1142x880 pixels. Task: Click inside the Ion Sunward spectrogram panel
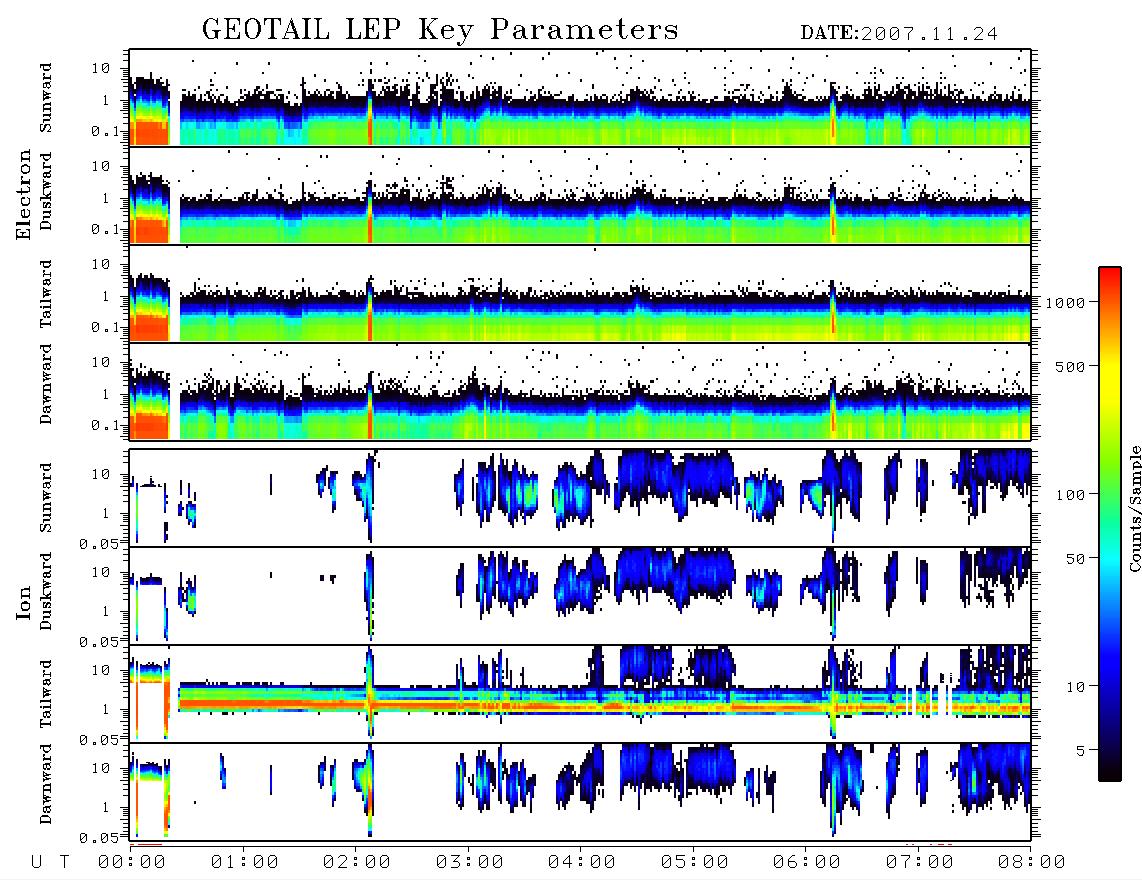pyautogui.click(x=580, y=498)
